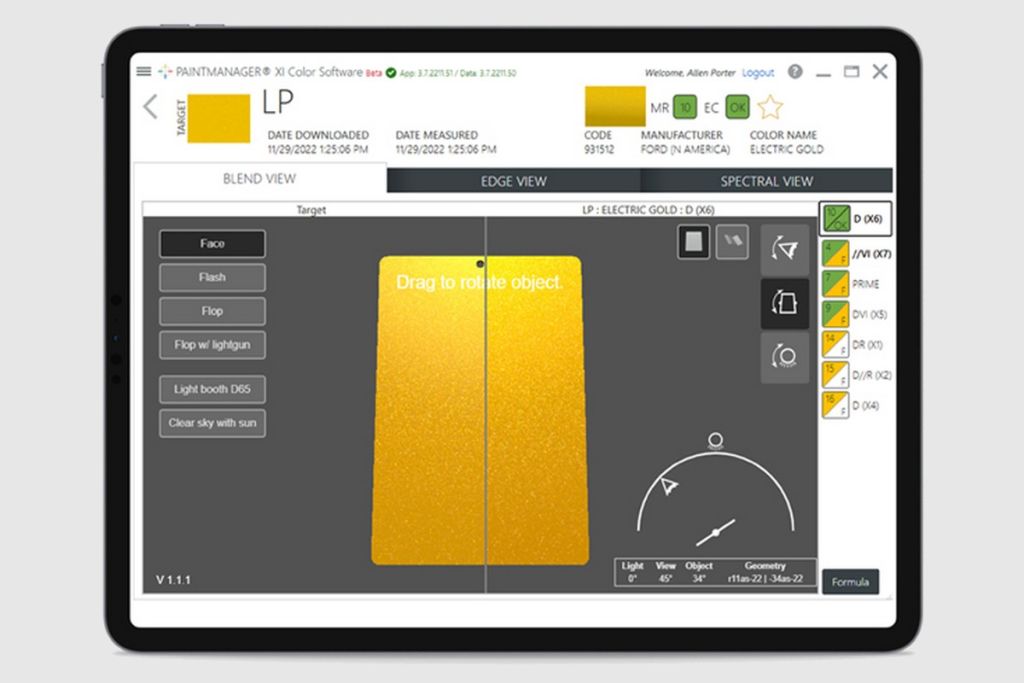
Task: Mark color as favorite with star
Action: pos(770,107)
